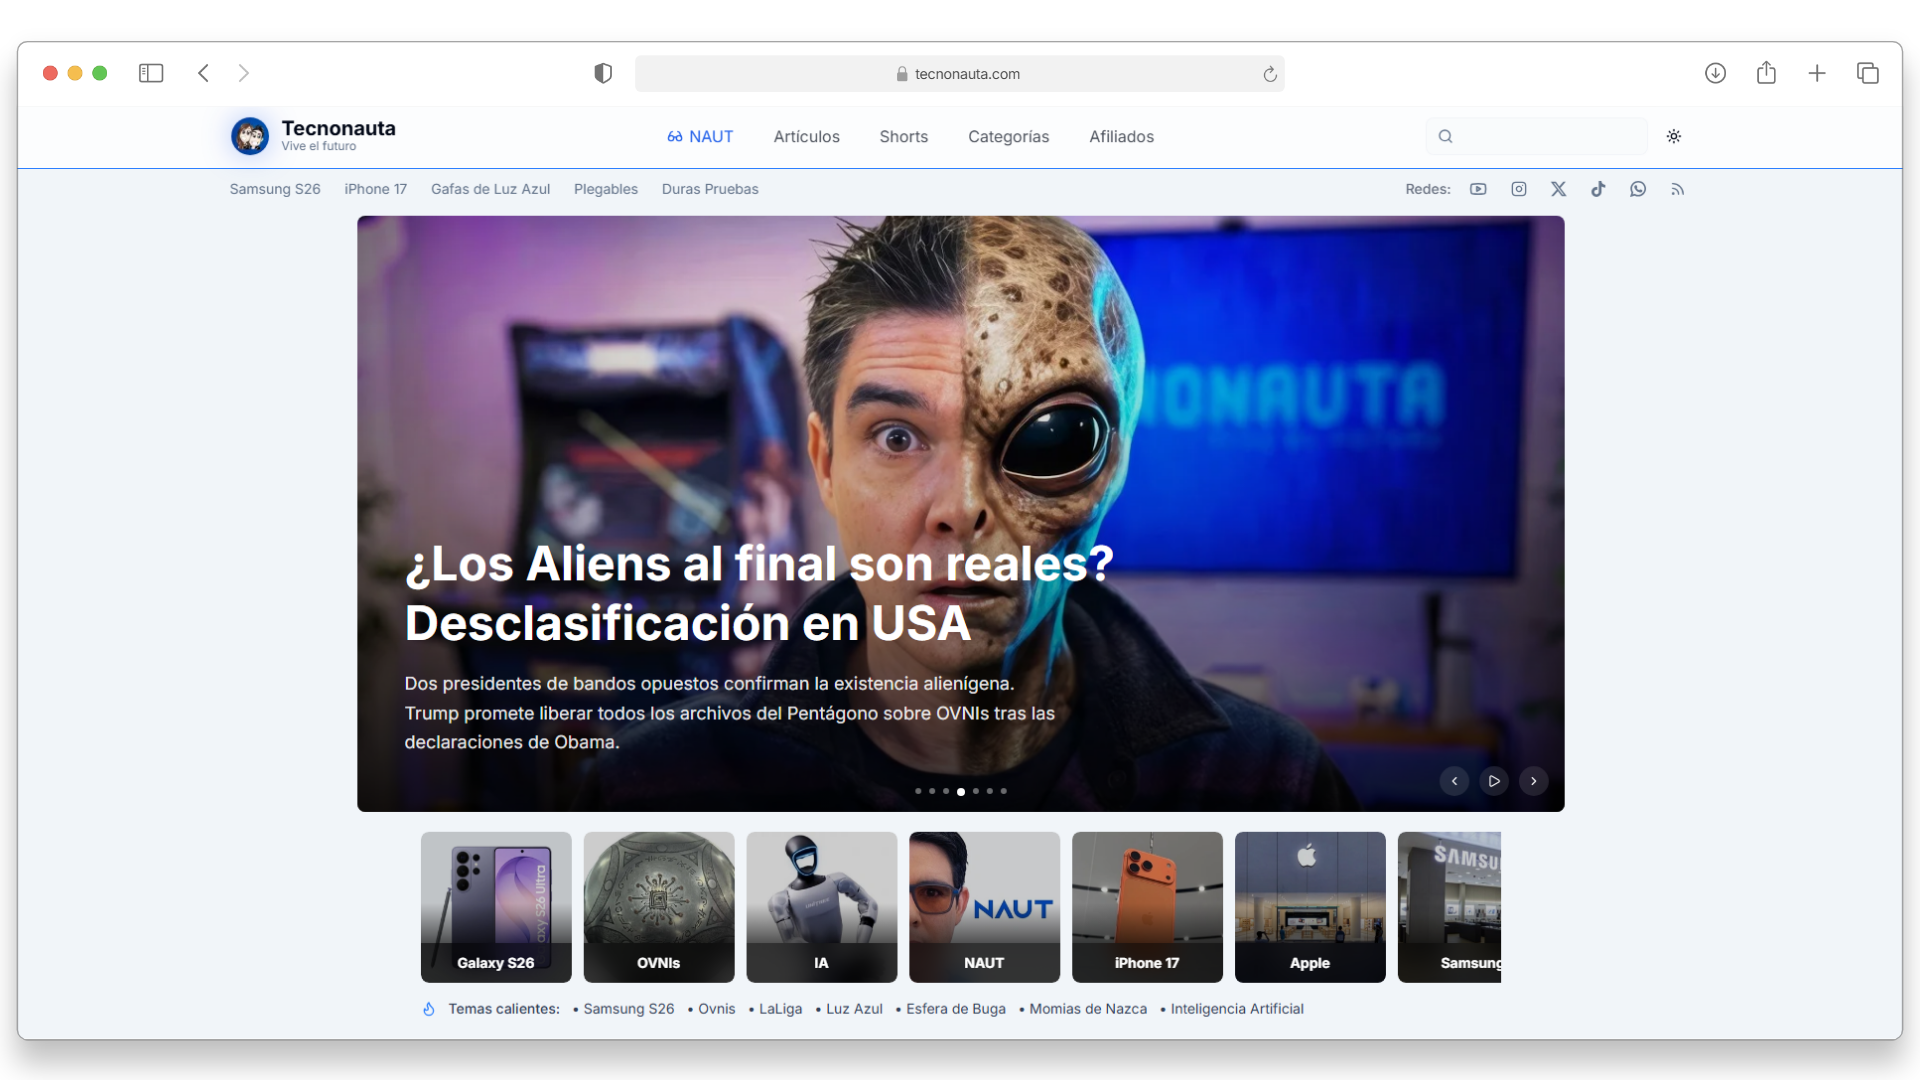The width and height of the screenshot is (1920, 1080).
Task: Open the Plegables link
Action: pyautogui.click(x=605, y=189)
